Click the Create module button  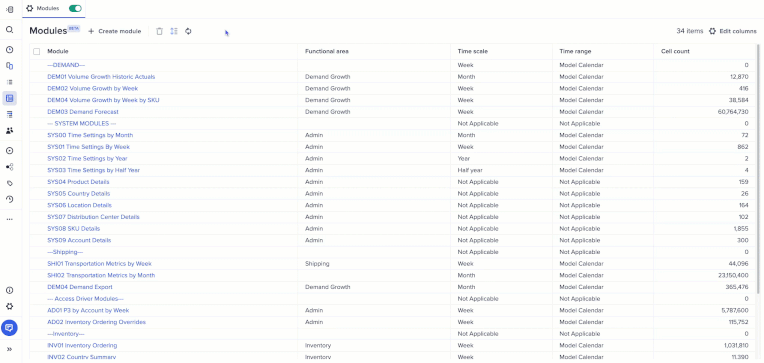[x=115, y=31]
